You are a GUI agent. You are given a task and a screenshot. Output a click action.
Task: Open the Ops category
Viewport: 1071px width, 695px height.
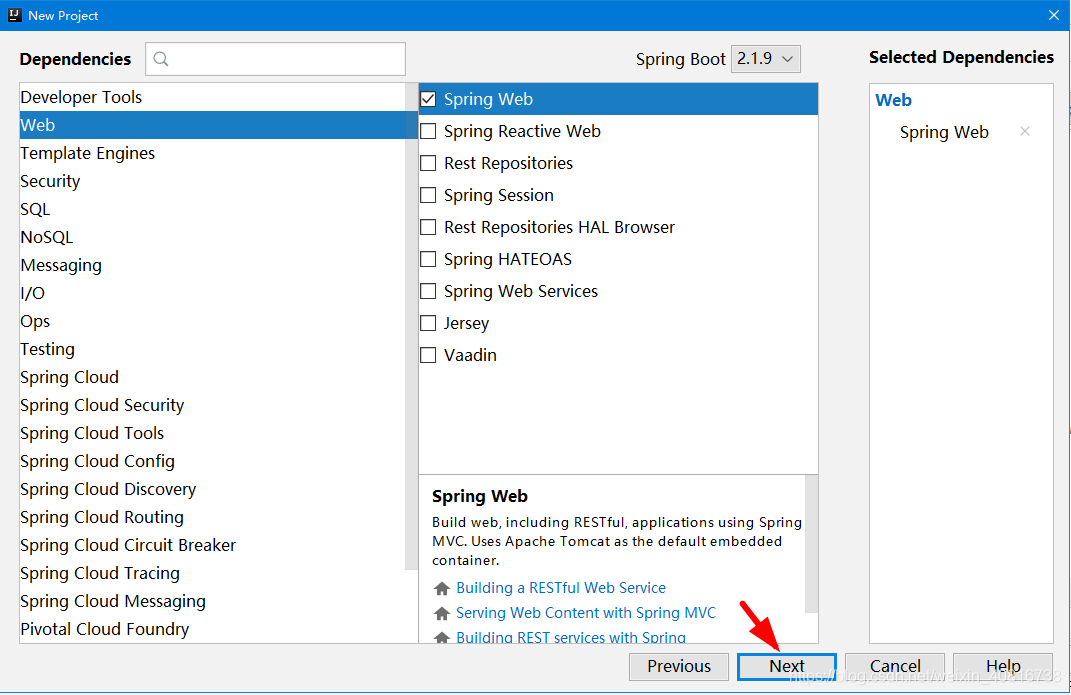tap(212, 321)
